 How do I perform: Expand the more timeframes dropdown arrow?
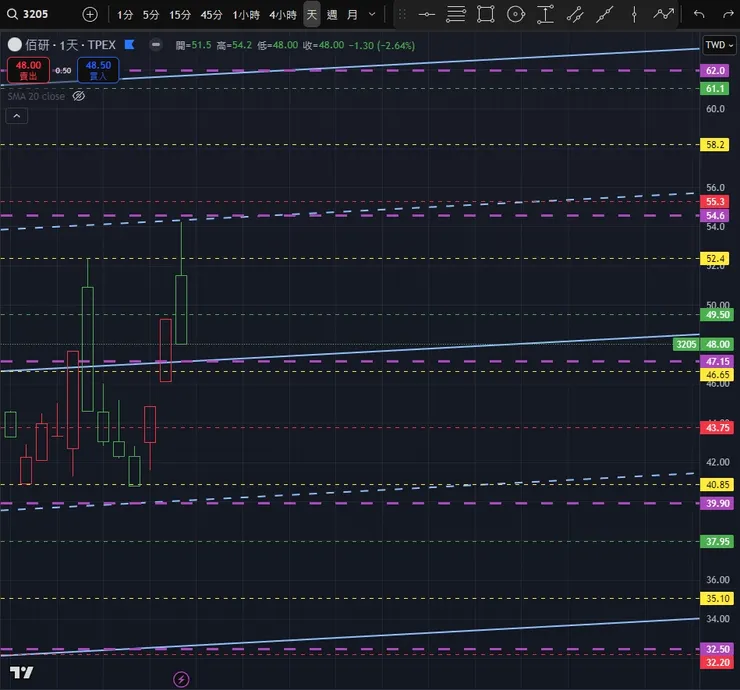click(373, 15)
